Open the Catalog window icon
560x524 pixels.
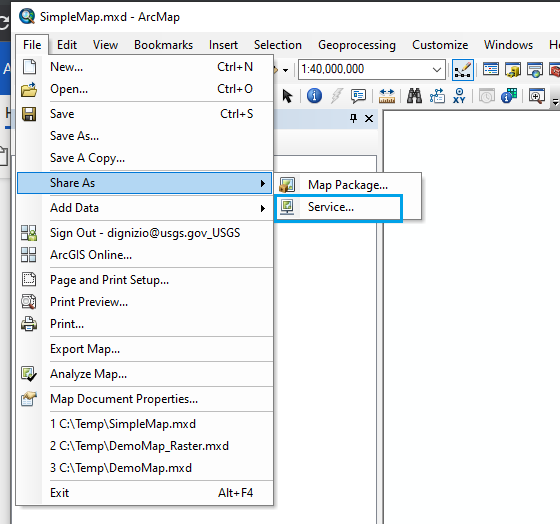point(513,70)
